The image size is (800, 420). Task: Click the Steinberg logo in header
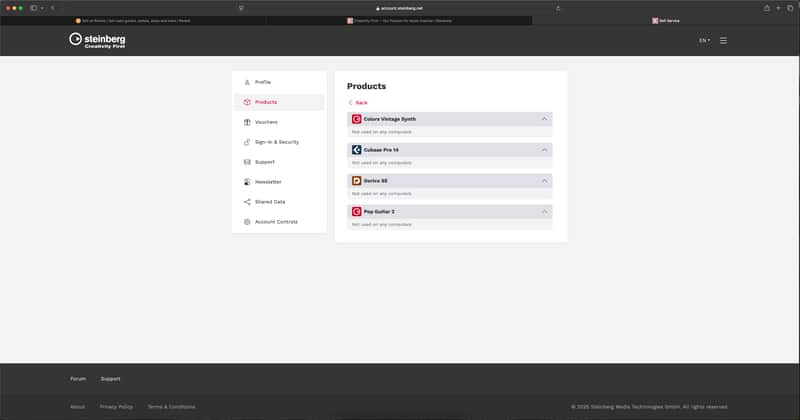click(97, 40)
